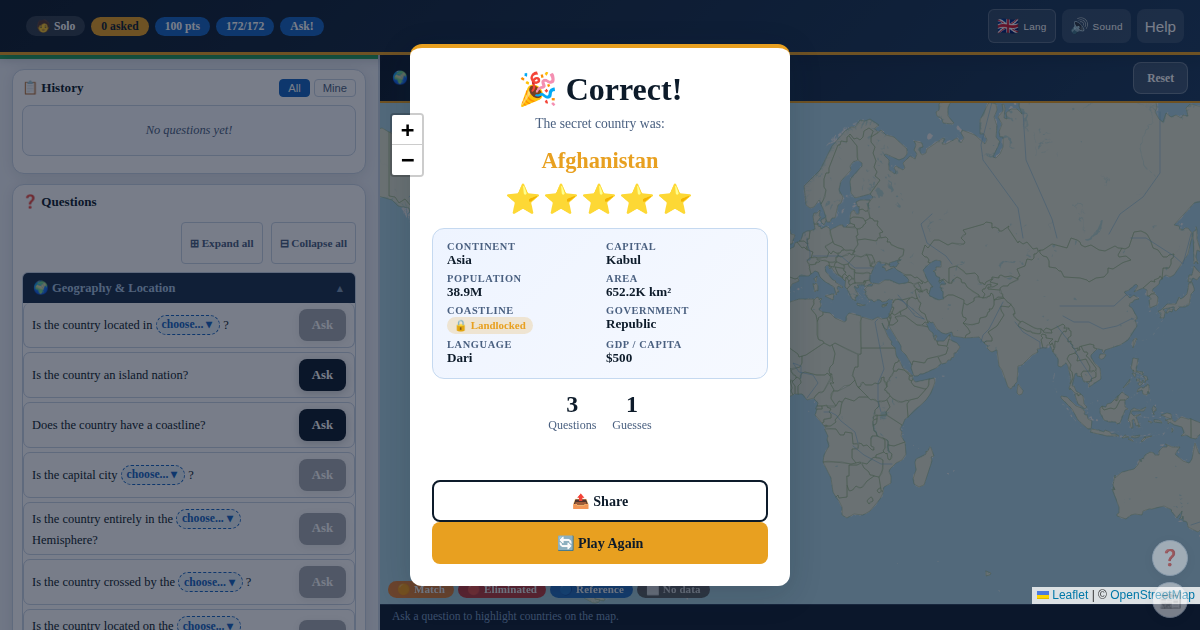1200x630 pixels.
Task: Collapse all question categories
Action: pos(313,243)
